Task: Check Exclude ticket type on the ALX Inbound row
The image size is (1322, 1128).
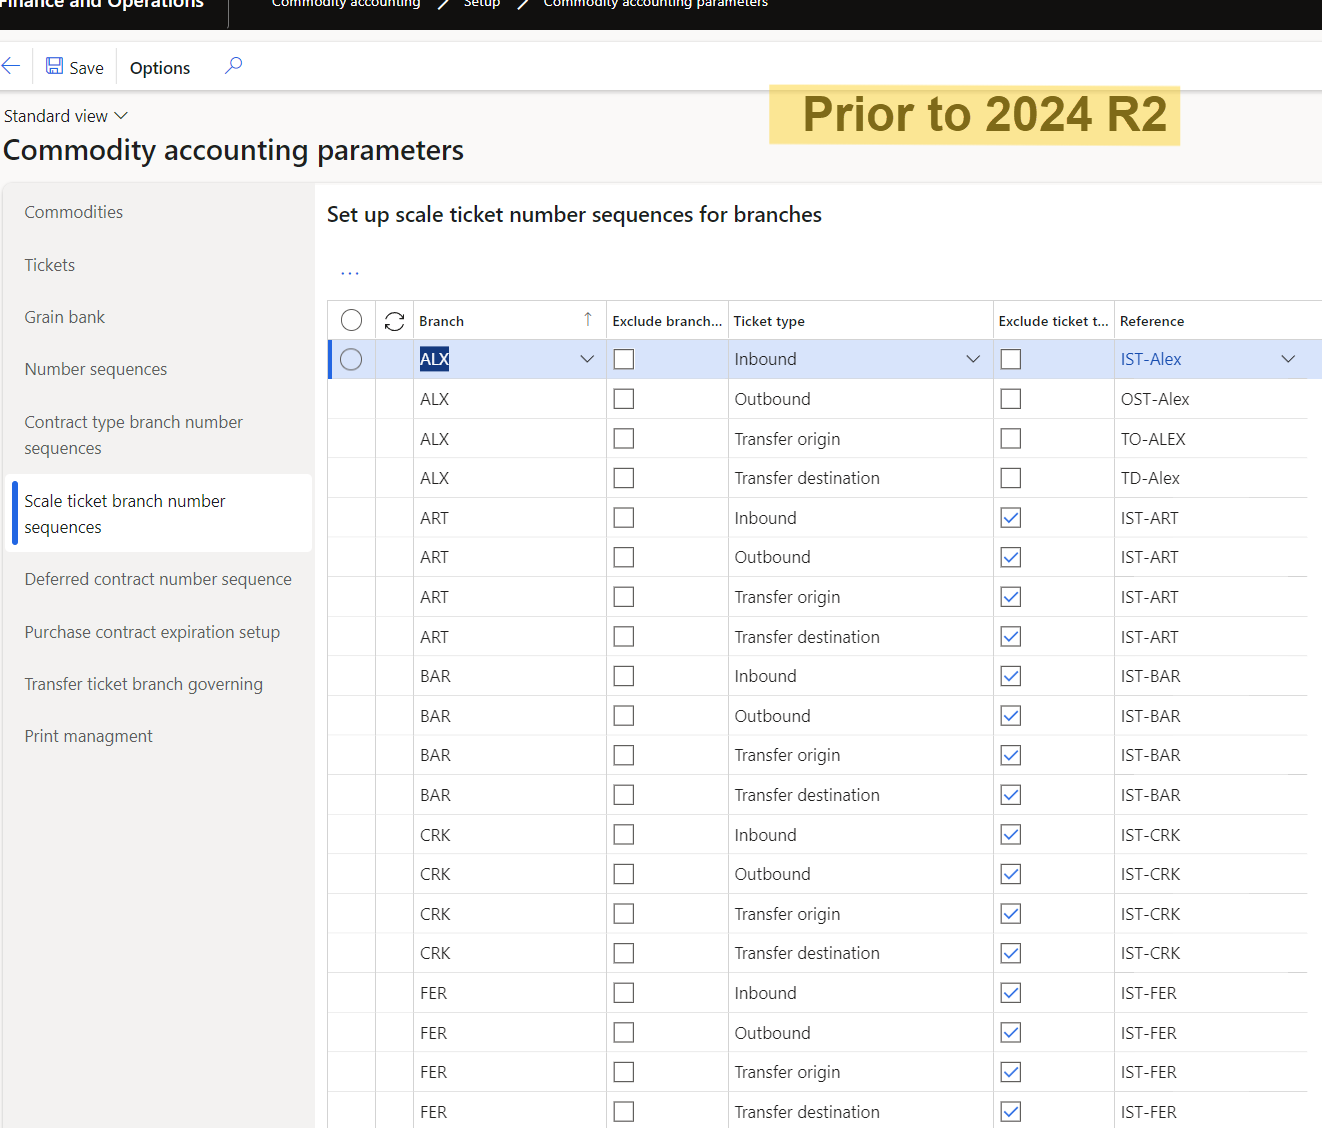Action: pyautogui.click(x=1010, y=358)
